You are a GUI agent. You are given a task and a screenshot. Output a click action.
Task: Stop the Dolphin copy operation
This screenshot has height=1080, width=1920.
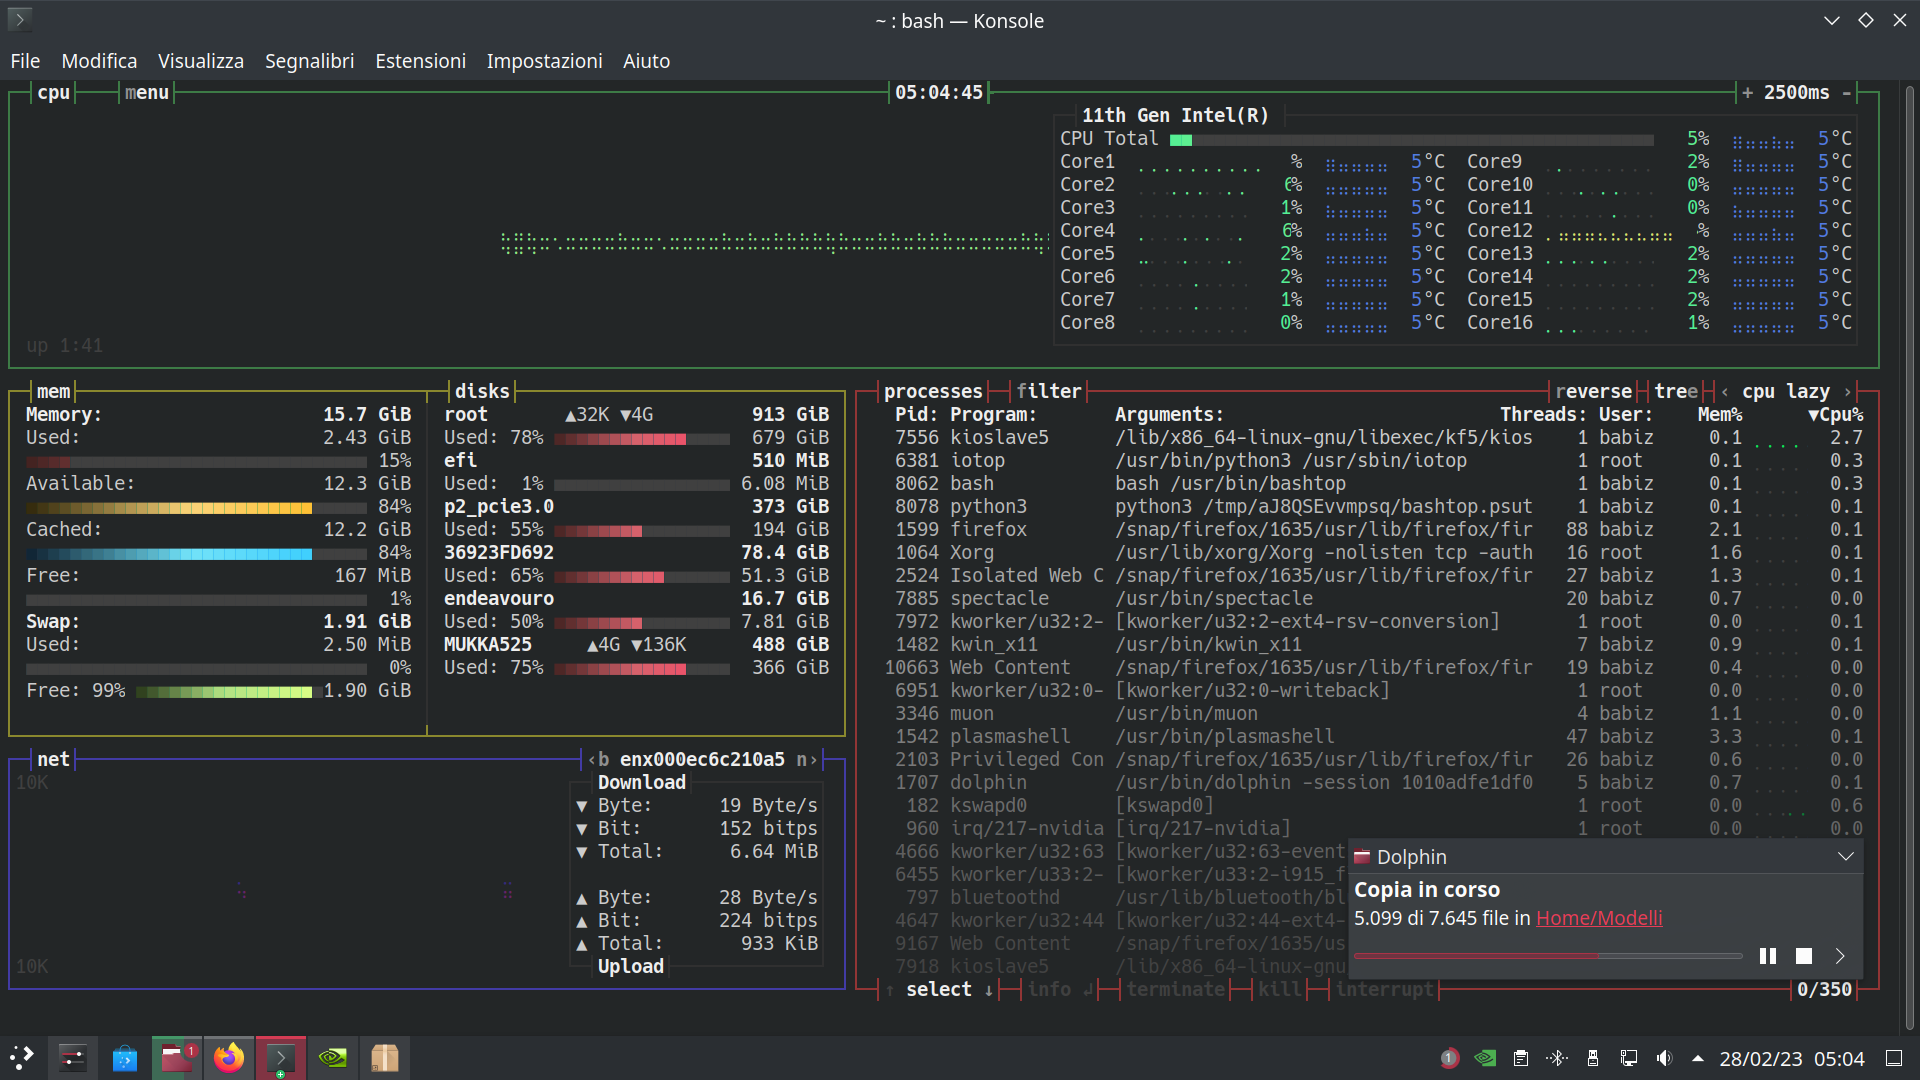point(1803,957)
